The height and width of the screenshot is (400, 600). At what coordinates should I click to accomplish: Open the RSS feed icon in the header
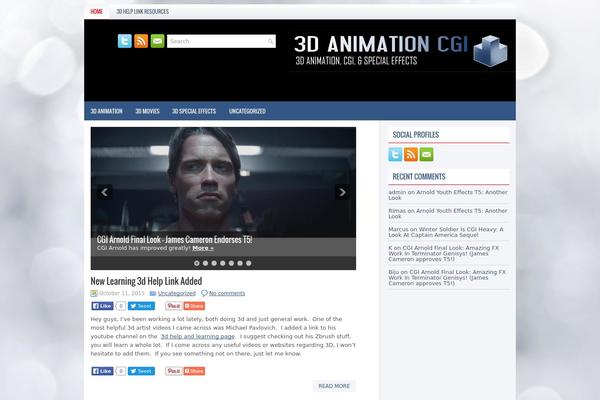point(141,41)
